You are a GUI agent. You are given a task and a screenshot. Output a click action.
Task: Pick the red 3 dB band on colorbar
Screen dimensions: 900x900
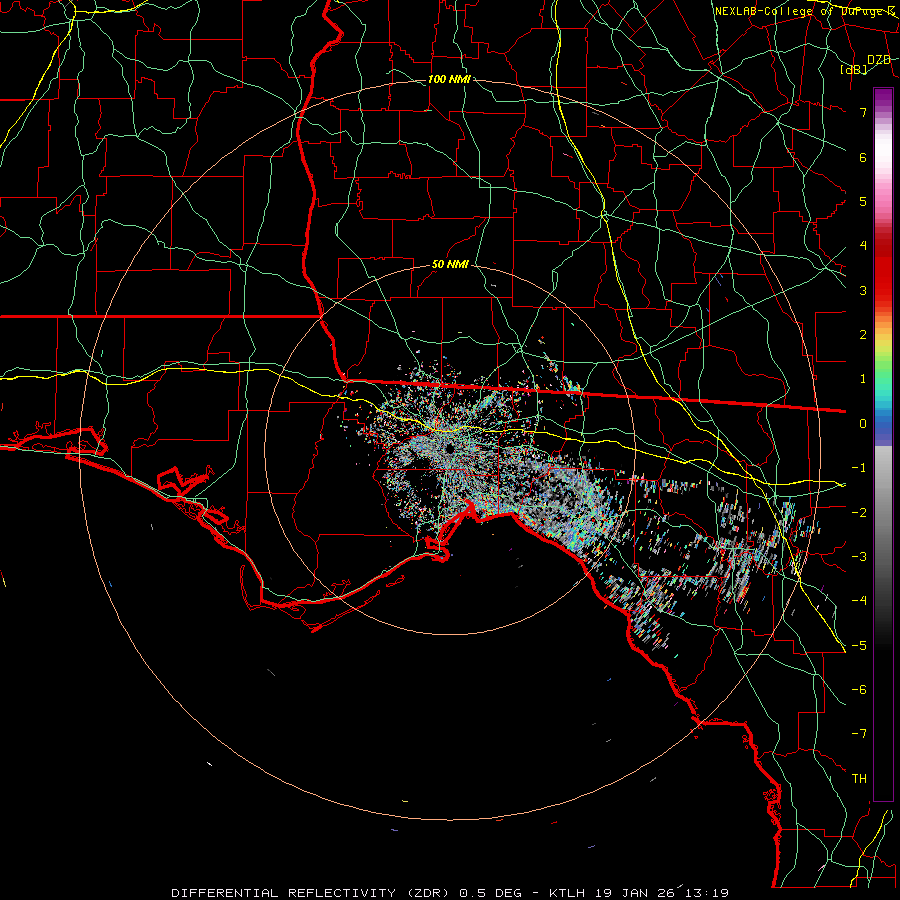click(883, 290)
